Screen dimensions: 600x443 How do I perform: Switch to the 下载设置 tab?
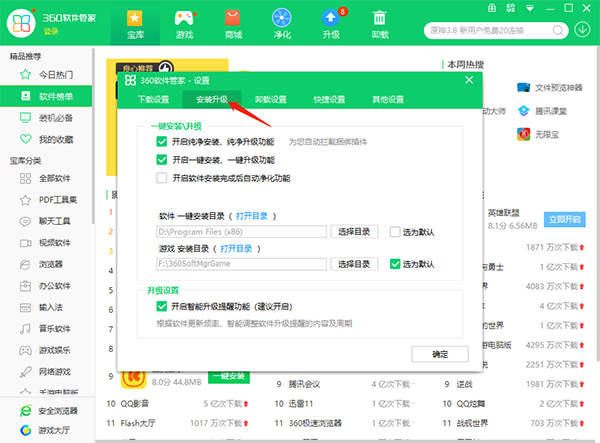tap(154, 100)
